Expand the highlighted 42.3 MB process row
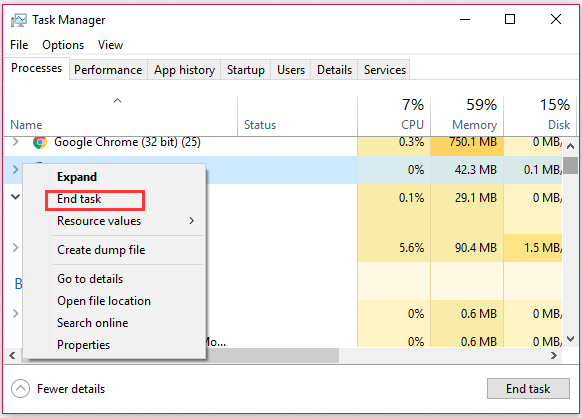The width and height of the screenshot is (582, 418). [x=15, y=170]
